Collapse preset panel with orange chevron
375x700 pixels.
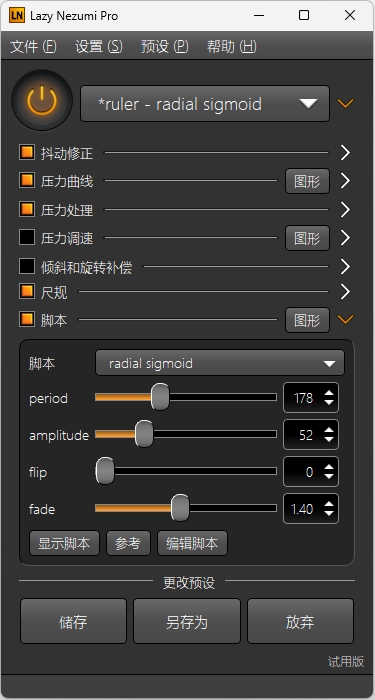coord(346,104)
